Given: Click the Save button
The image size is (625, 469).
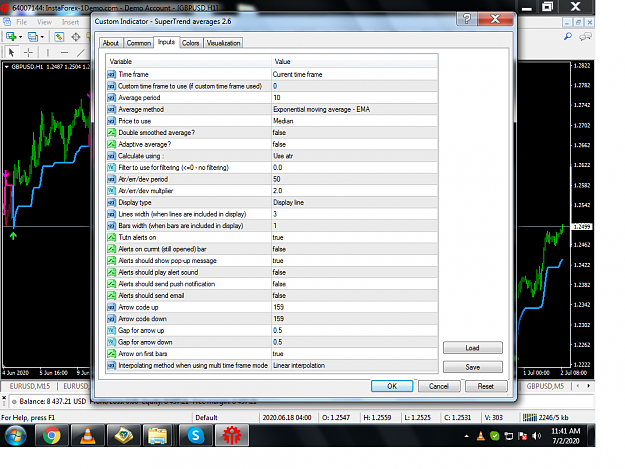Looking at the screenshot, I should (x=473, y=367).
